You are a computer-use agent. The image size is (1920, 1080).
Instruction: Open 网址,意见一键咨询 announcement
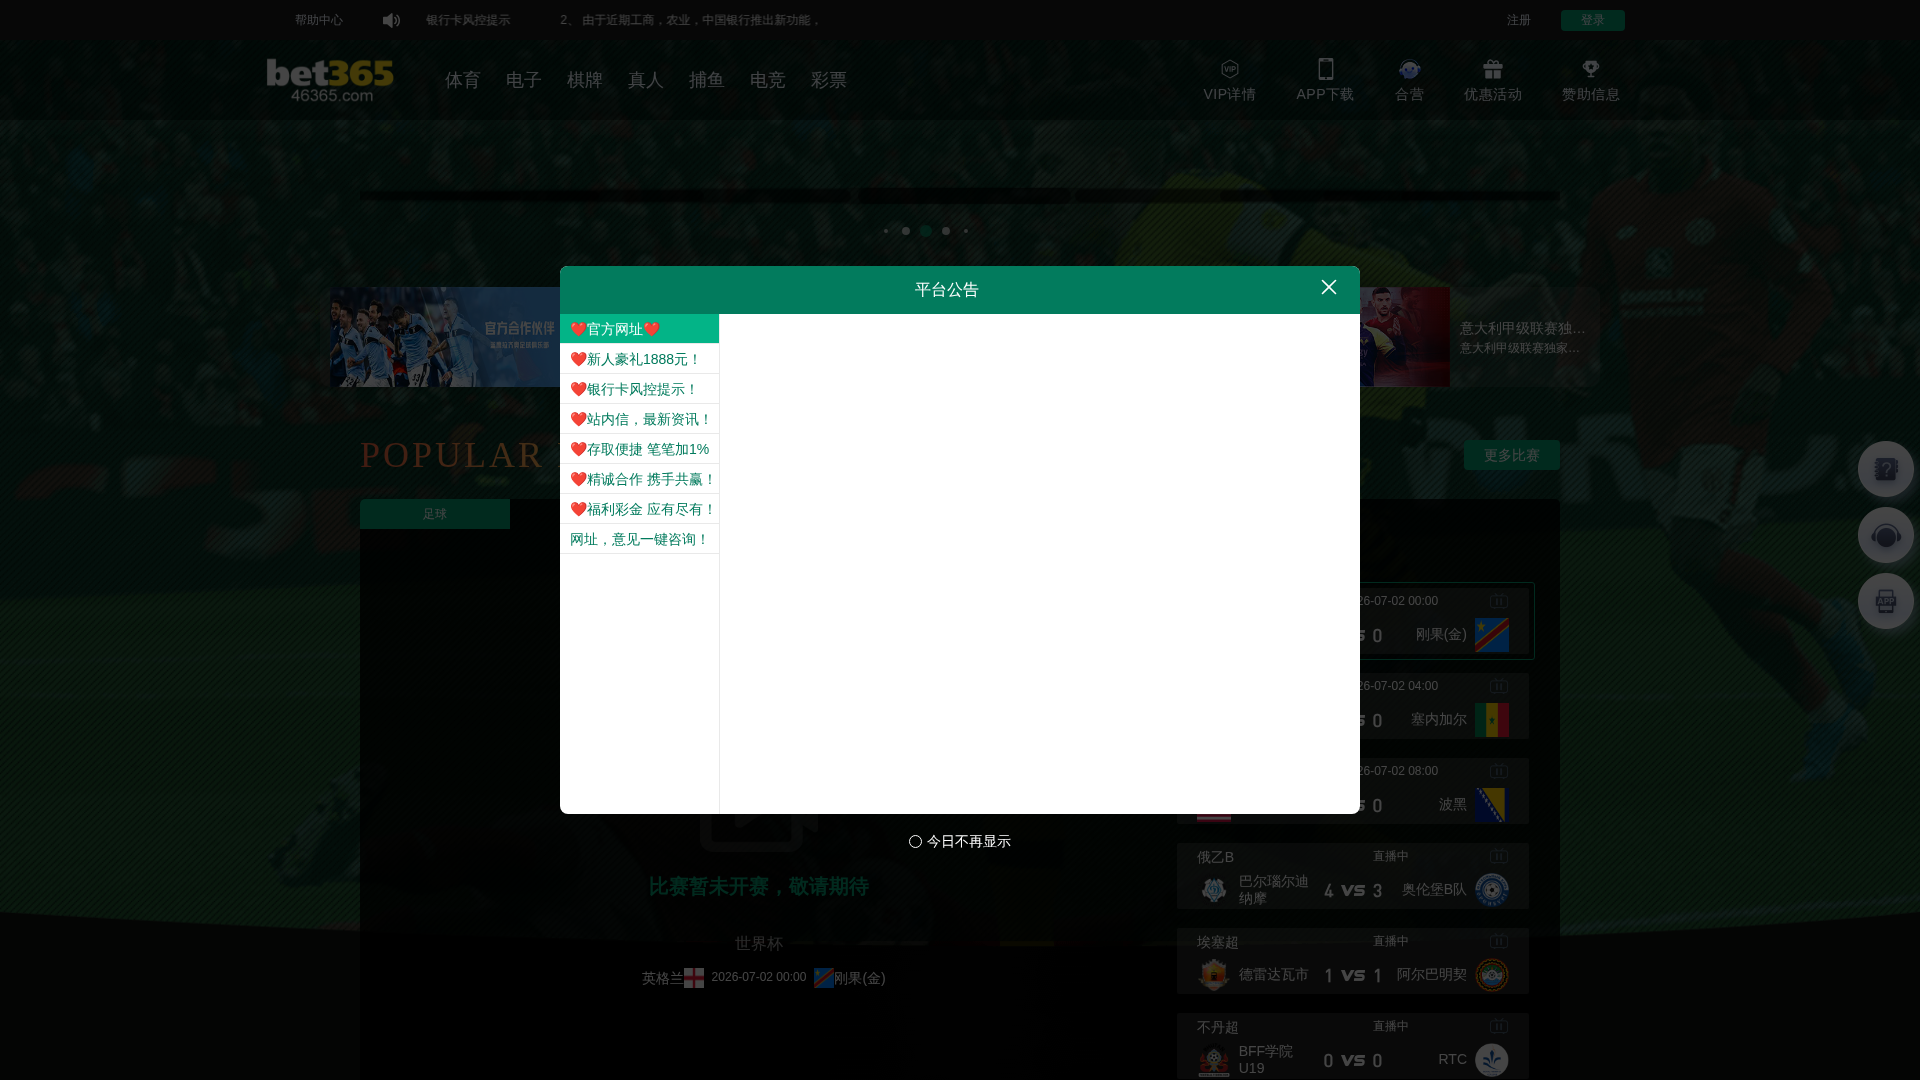pos(639,539)
